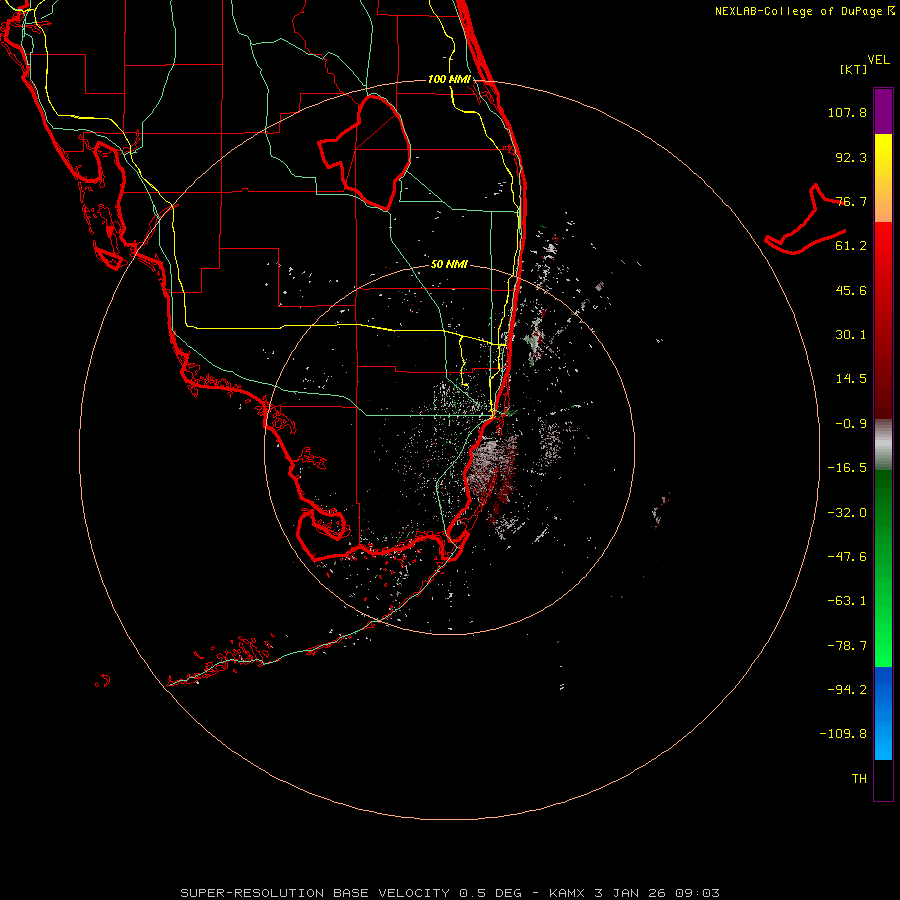Click the 100 NMI range ring label
Image resolution: width=900 pixels, height=900 pixels.
(449, 79)
